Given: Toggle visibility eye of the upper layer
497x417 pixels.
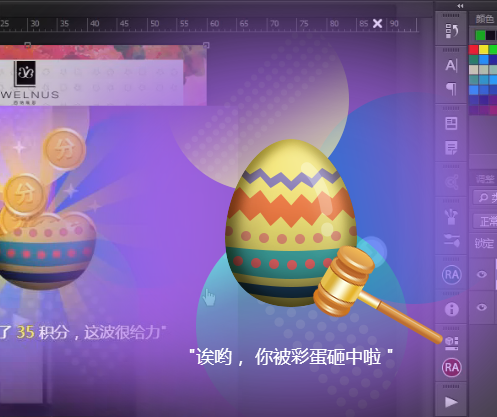Looking at the screenshot, I should pos(481,274).
